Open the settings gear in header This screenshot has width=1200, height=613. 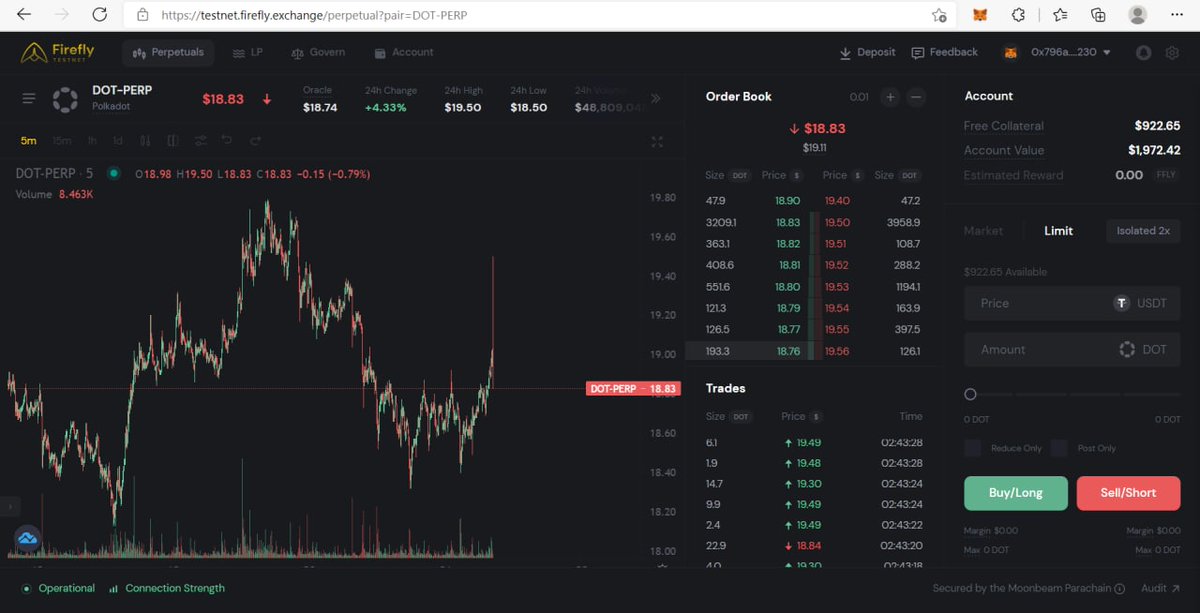pos(1172,53)
